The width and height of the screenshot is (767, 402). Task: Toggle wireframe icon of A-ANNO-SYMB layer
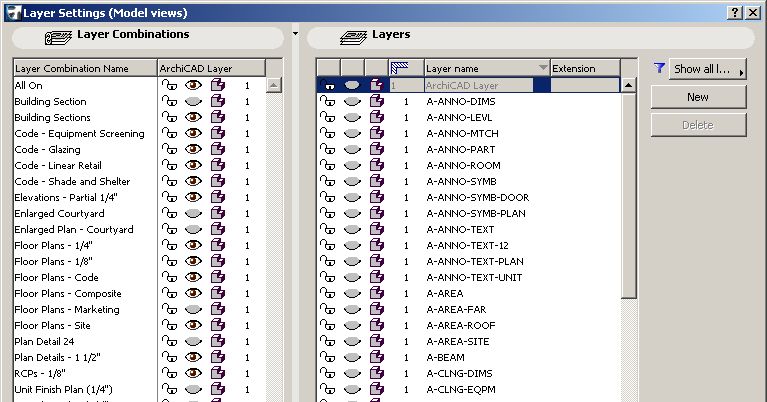point(377,181)
